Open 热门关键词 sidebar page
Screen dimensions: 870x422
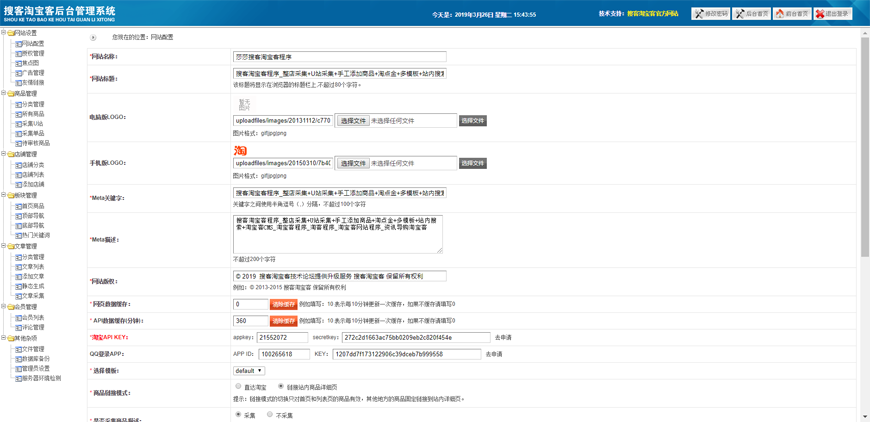36,235
